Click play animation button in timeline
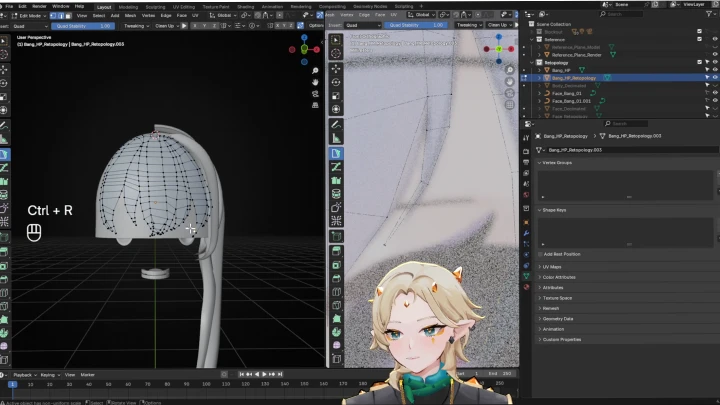The height and width of the screenshot is (405, 720). coord(264,374)
